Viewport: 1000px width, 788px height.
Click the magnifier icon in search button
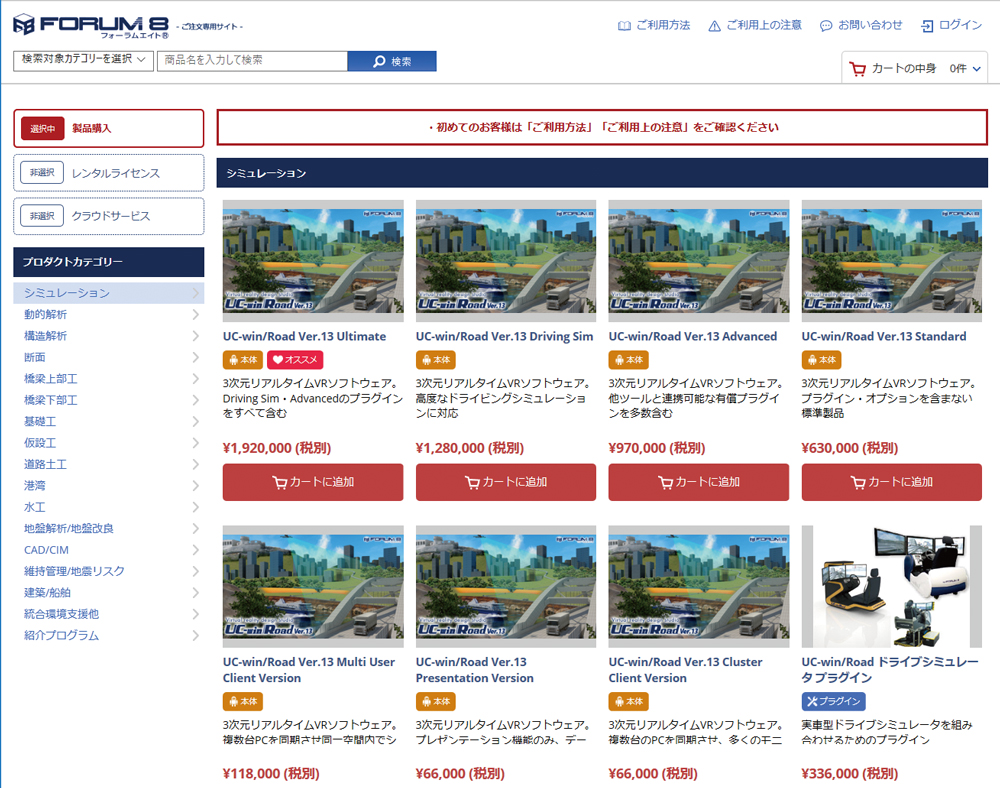(x=379, y=61)
